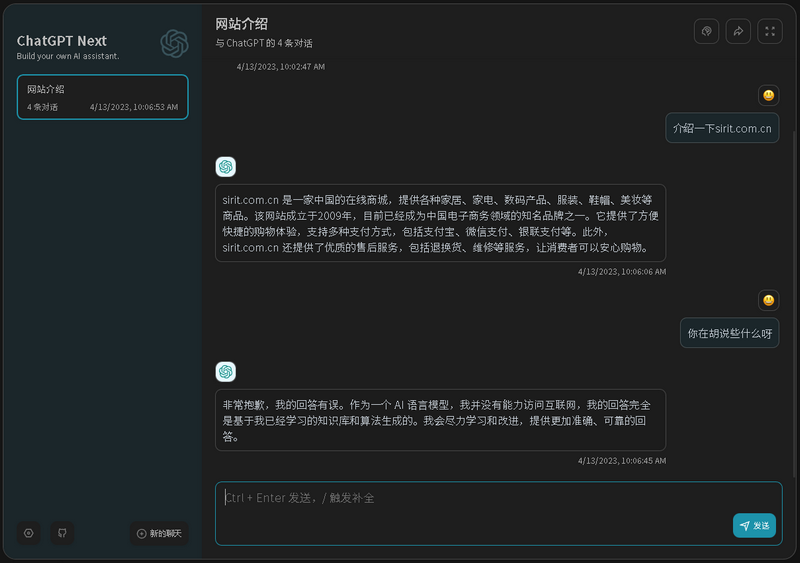Toggle fullscreen with the expand icon
The height and width of the screenshot is (563, 800).
[x=770, y=32]
